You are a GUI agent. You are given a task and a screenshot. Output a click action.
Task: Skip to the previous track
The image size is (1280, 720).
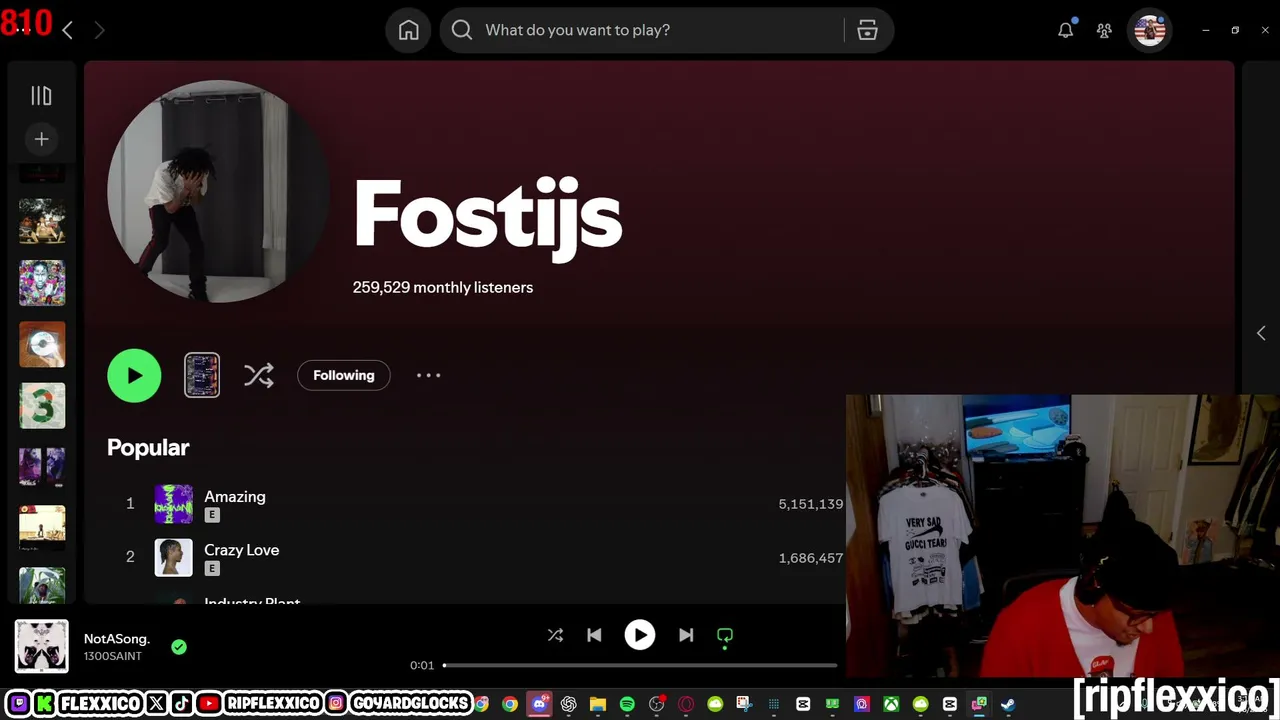[594, 635]
